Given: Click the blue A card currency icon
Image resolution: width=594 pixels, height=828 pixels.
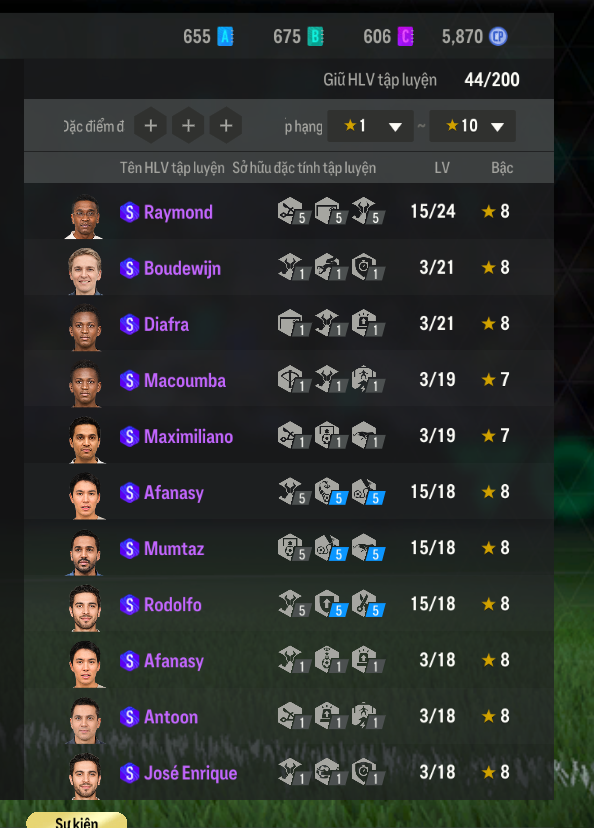Looking at the screenshot, I should (225, 36).
